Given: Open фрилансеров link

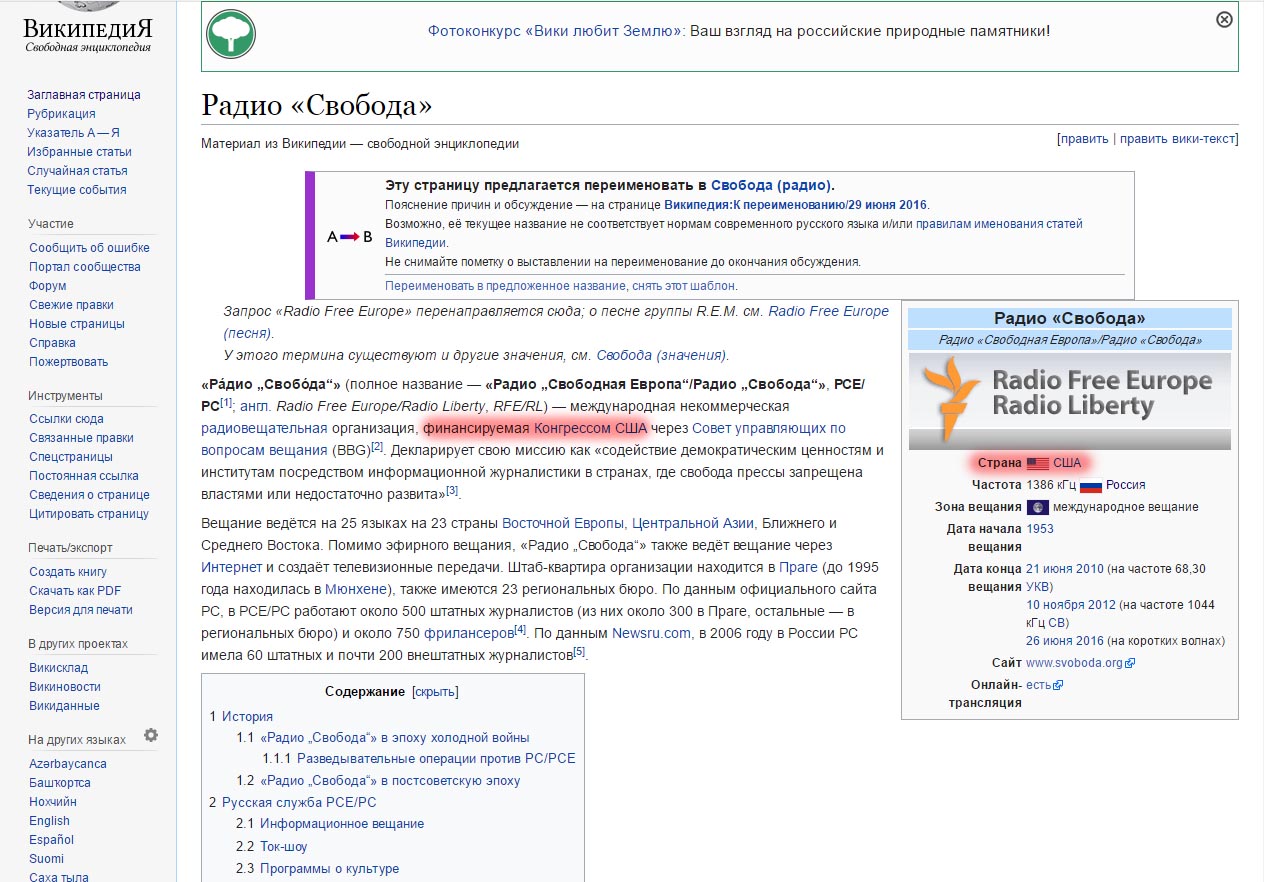Looking at the screenshot, I should coord(469,633).
